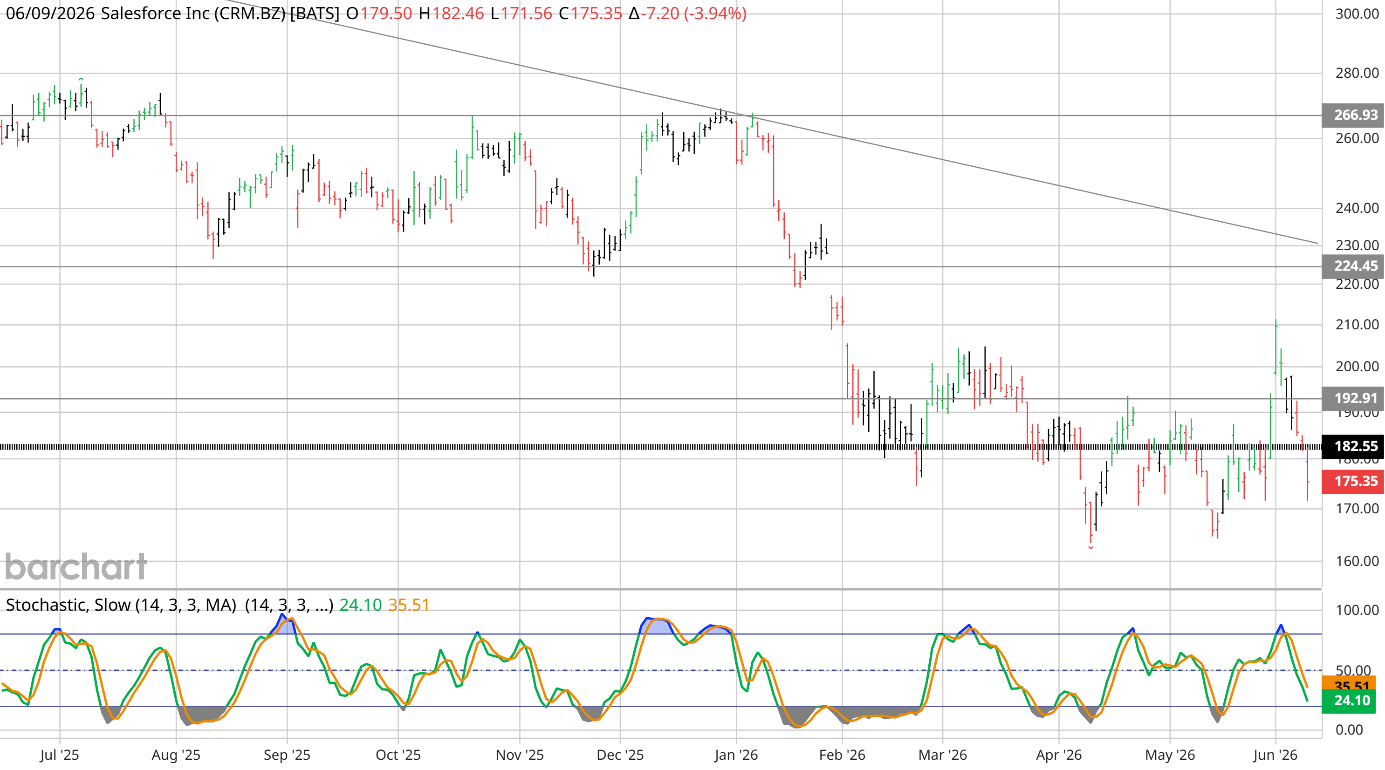Click the Sep '25 date axis label

pos(286,754)
